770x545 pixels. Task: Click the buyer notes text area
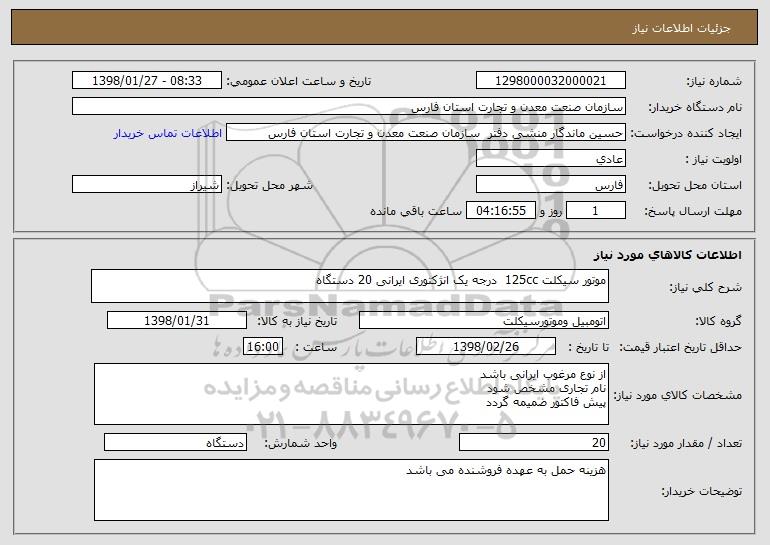coord(351,490)
